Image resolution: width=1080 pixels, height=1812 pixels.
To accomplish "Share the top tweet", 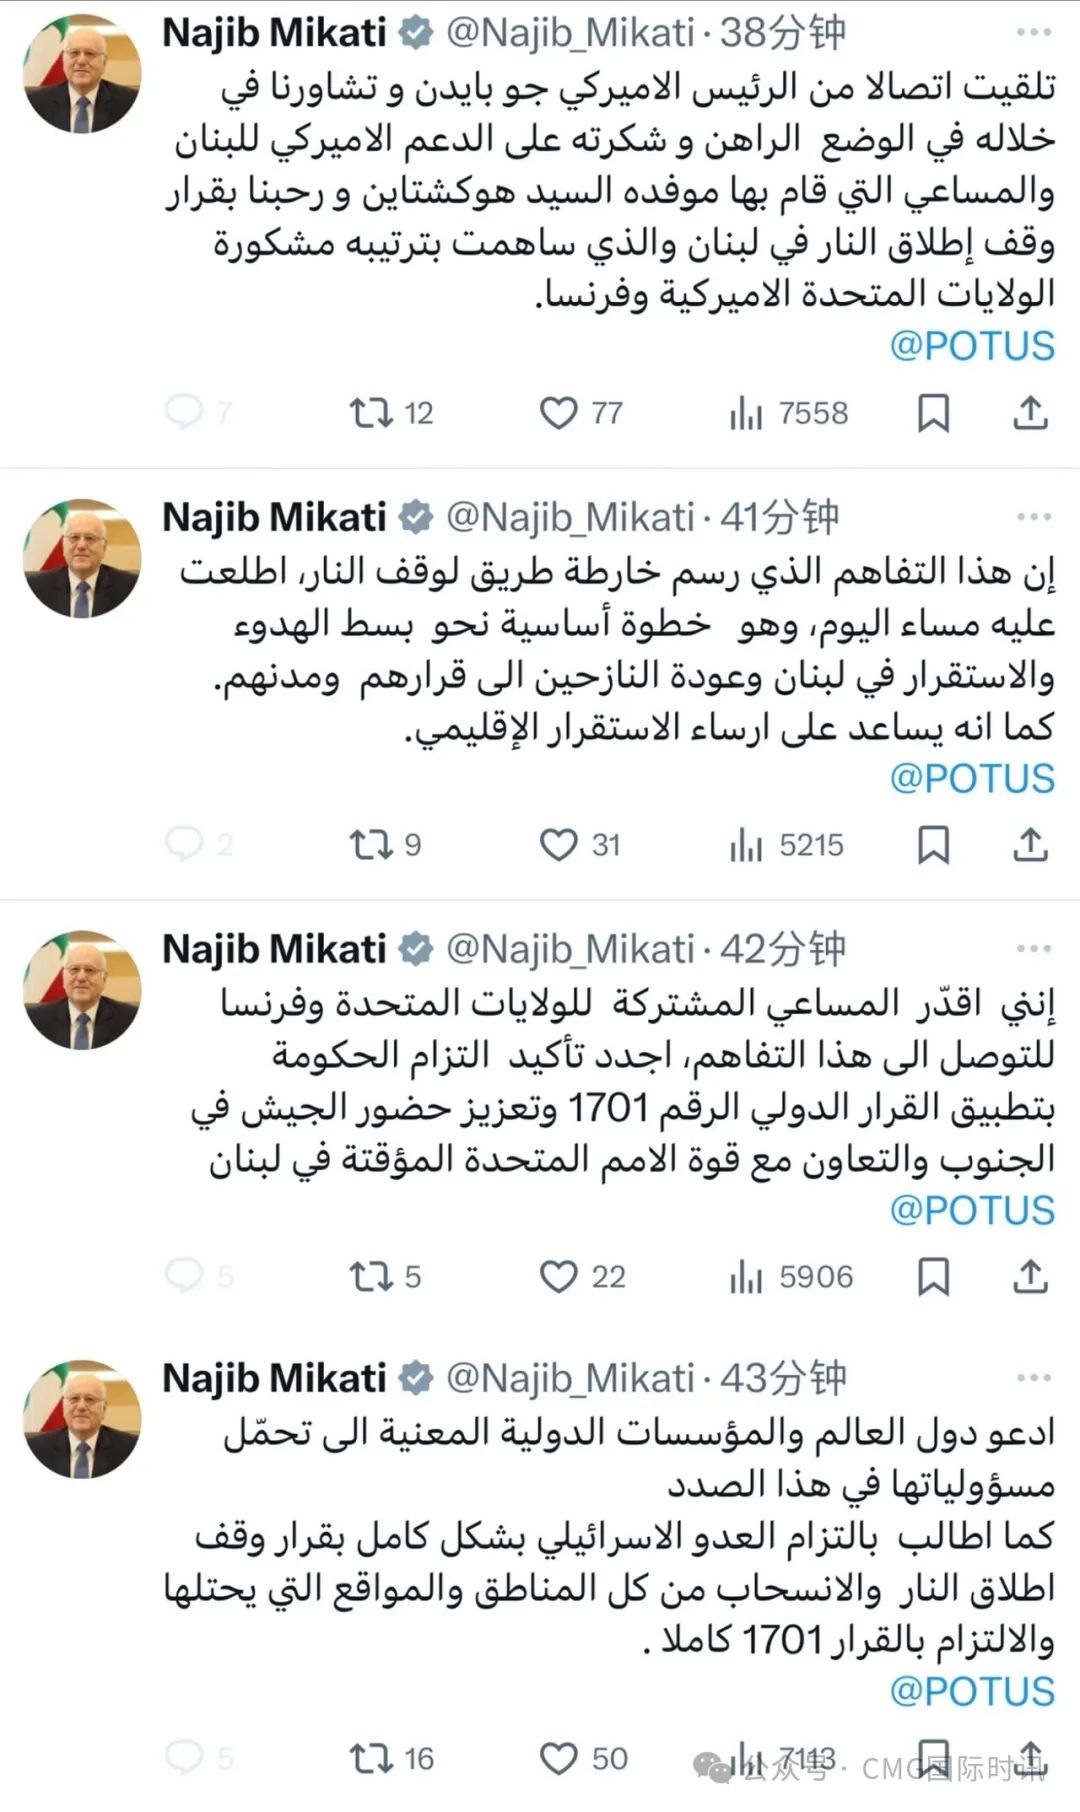I will [1030, 413].
